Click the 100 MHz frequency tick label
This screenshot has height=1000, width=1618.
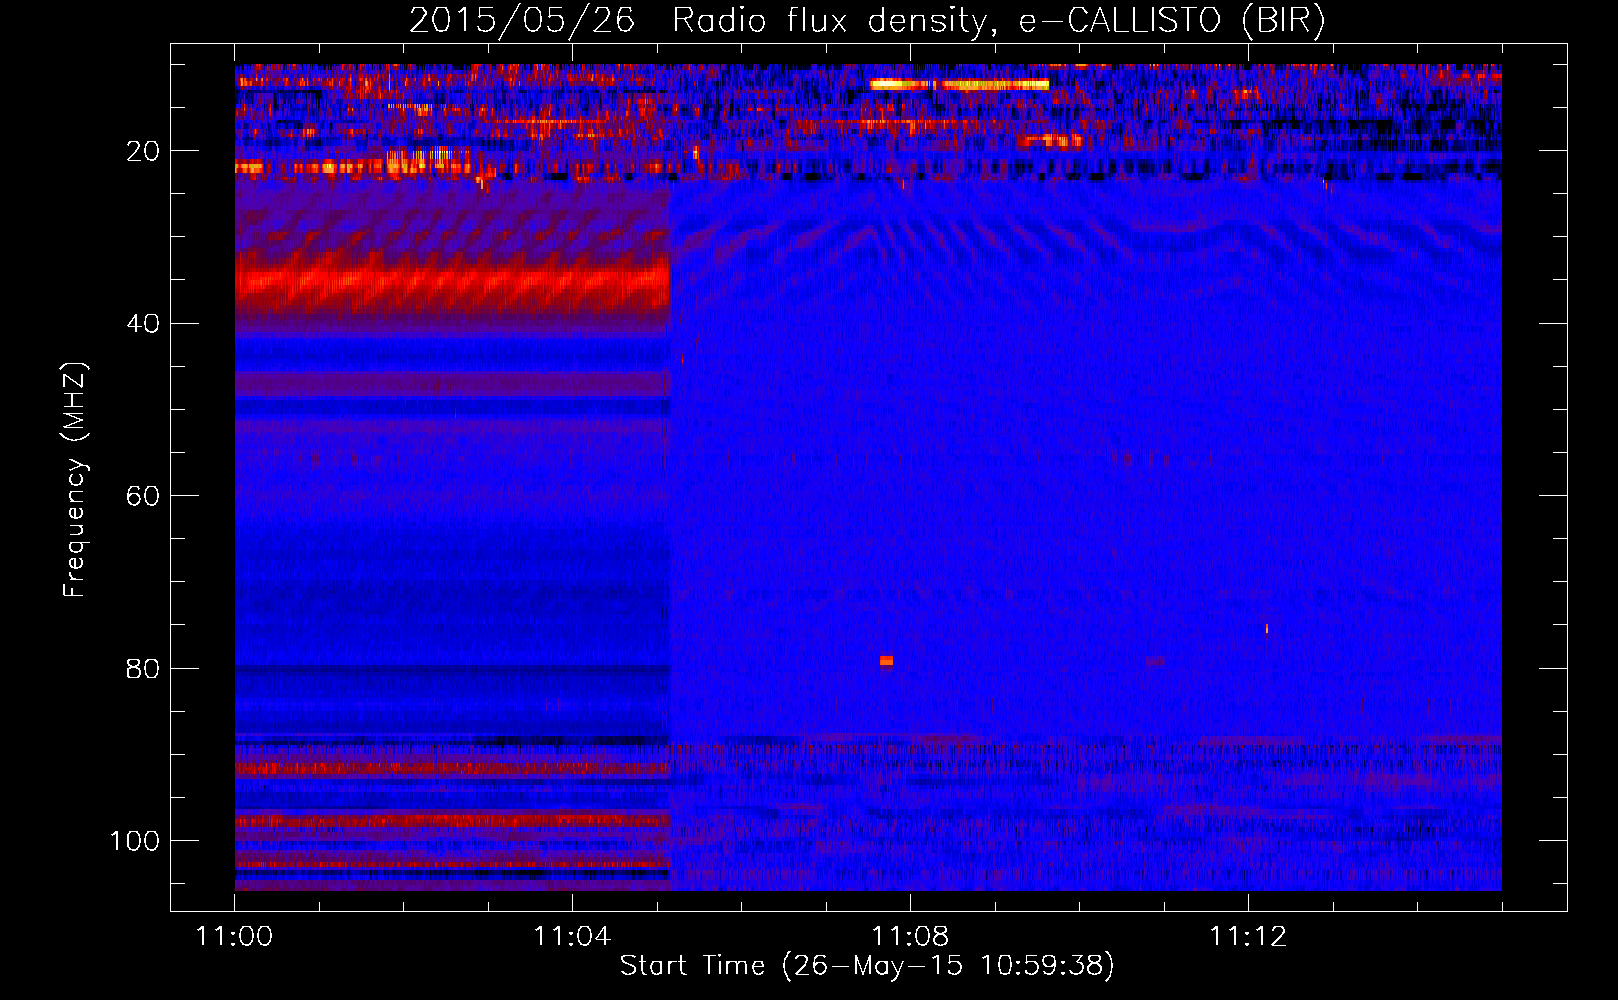[135, 841]
